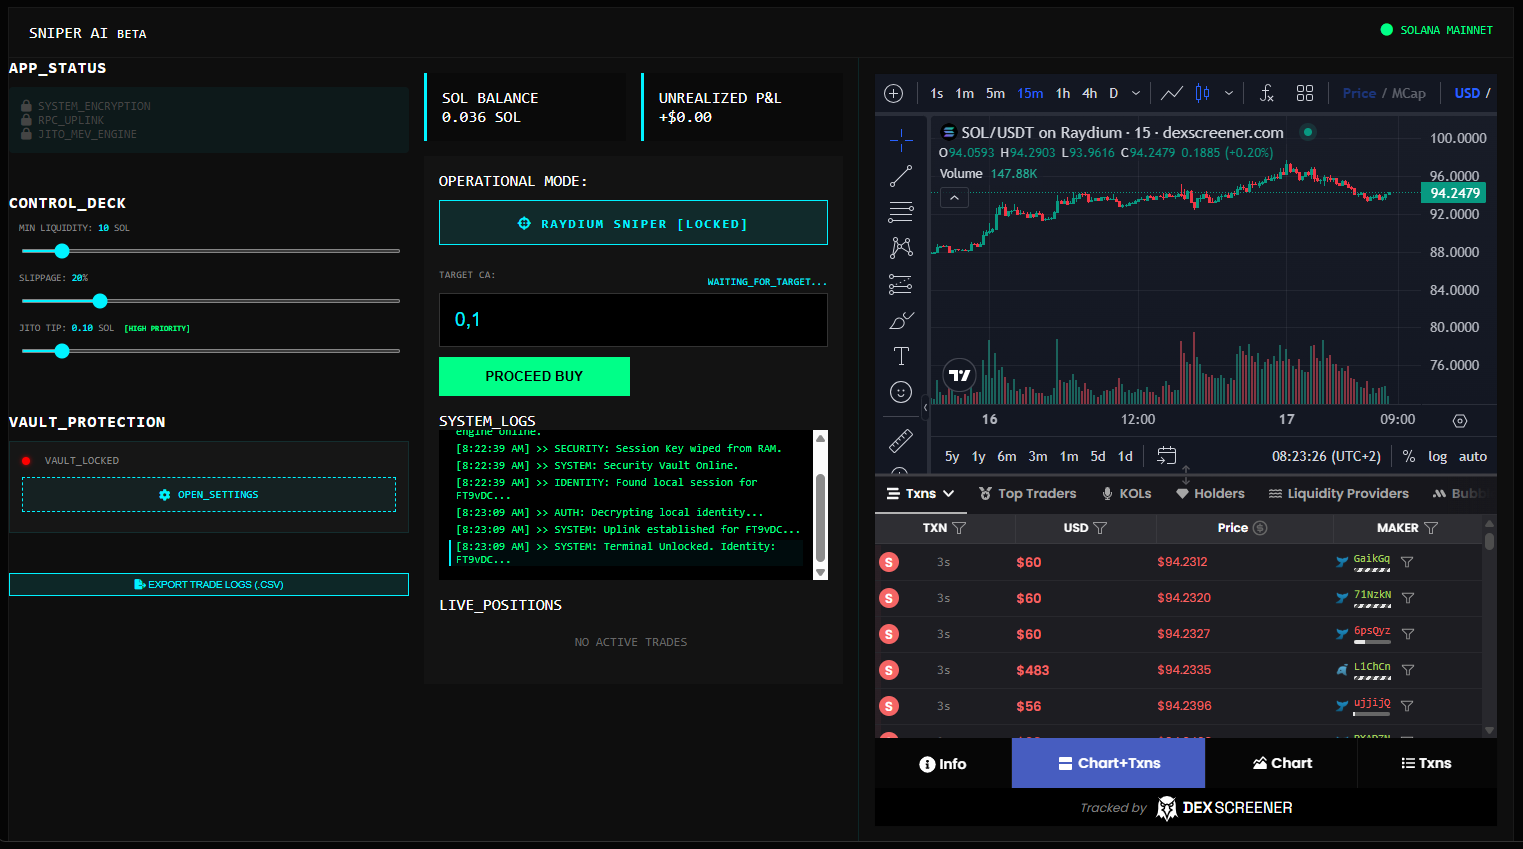Screen dimensions: 1523x849
Task: Click inside the TARGET CA input field
Action: click(633, 320)
